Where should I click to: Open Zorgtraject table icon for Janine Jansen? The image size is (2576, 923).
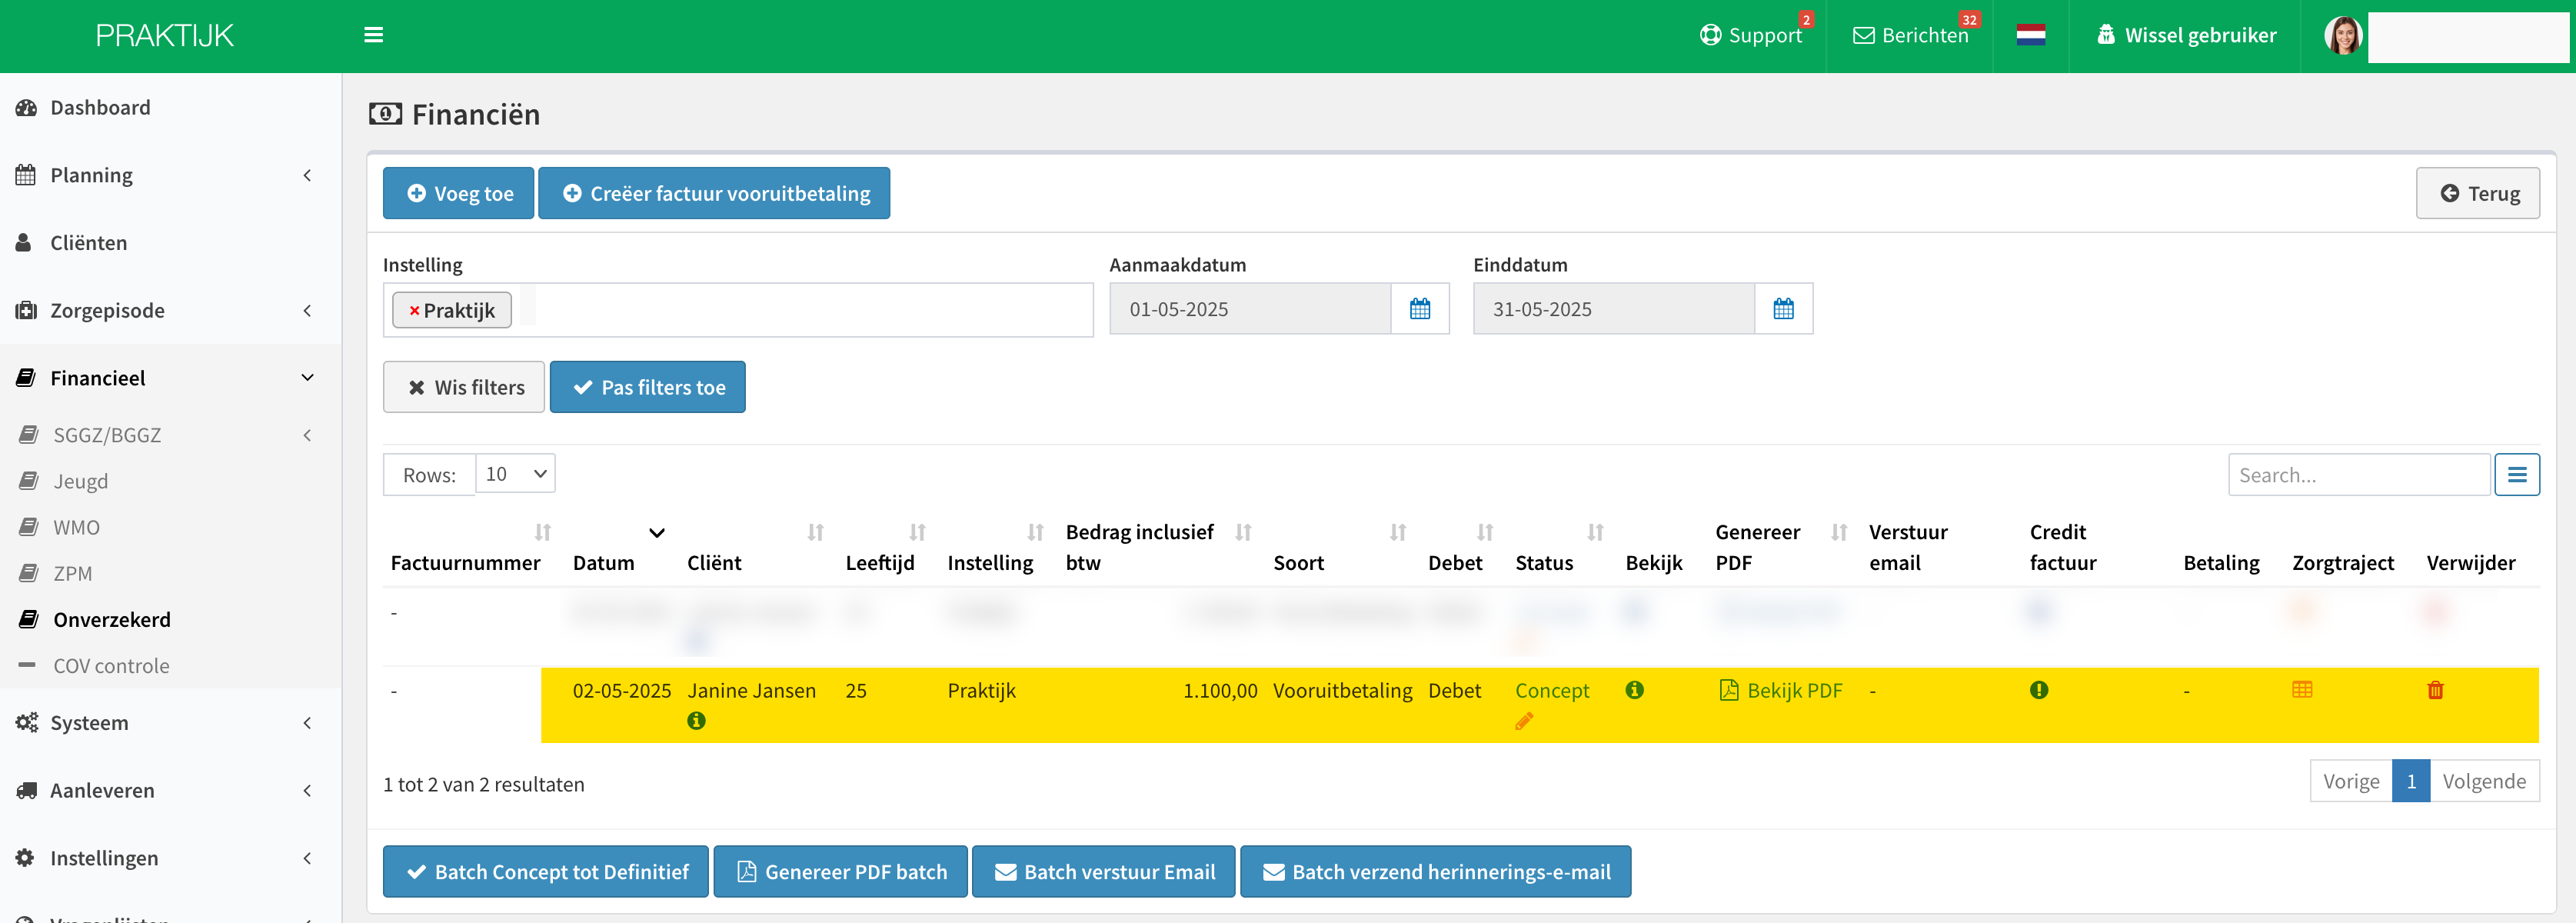coord(2301,690)
